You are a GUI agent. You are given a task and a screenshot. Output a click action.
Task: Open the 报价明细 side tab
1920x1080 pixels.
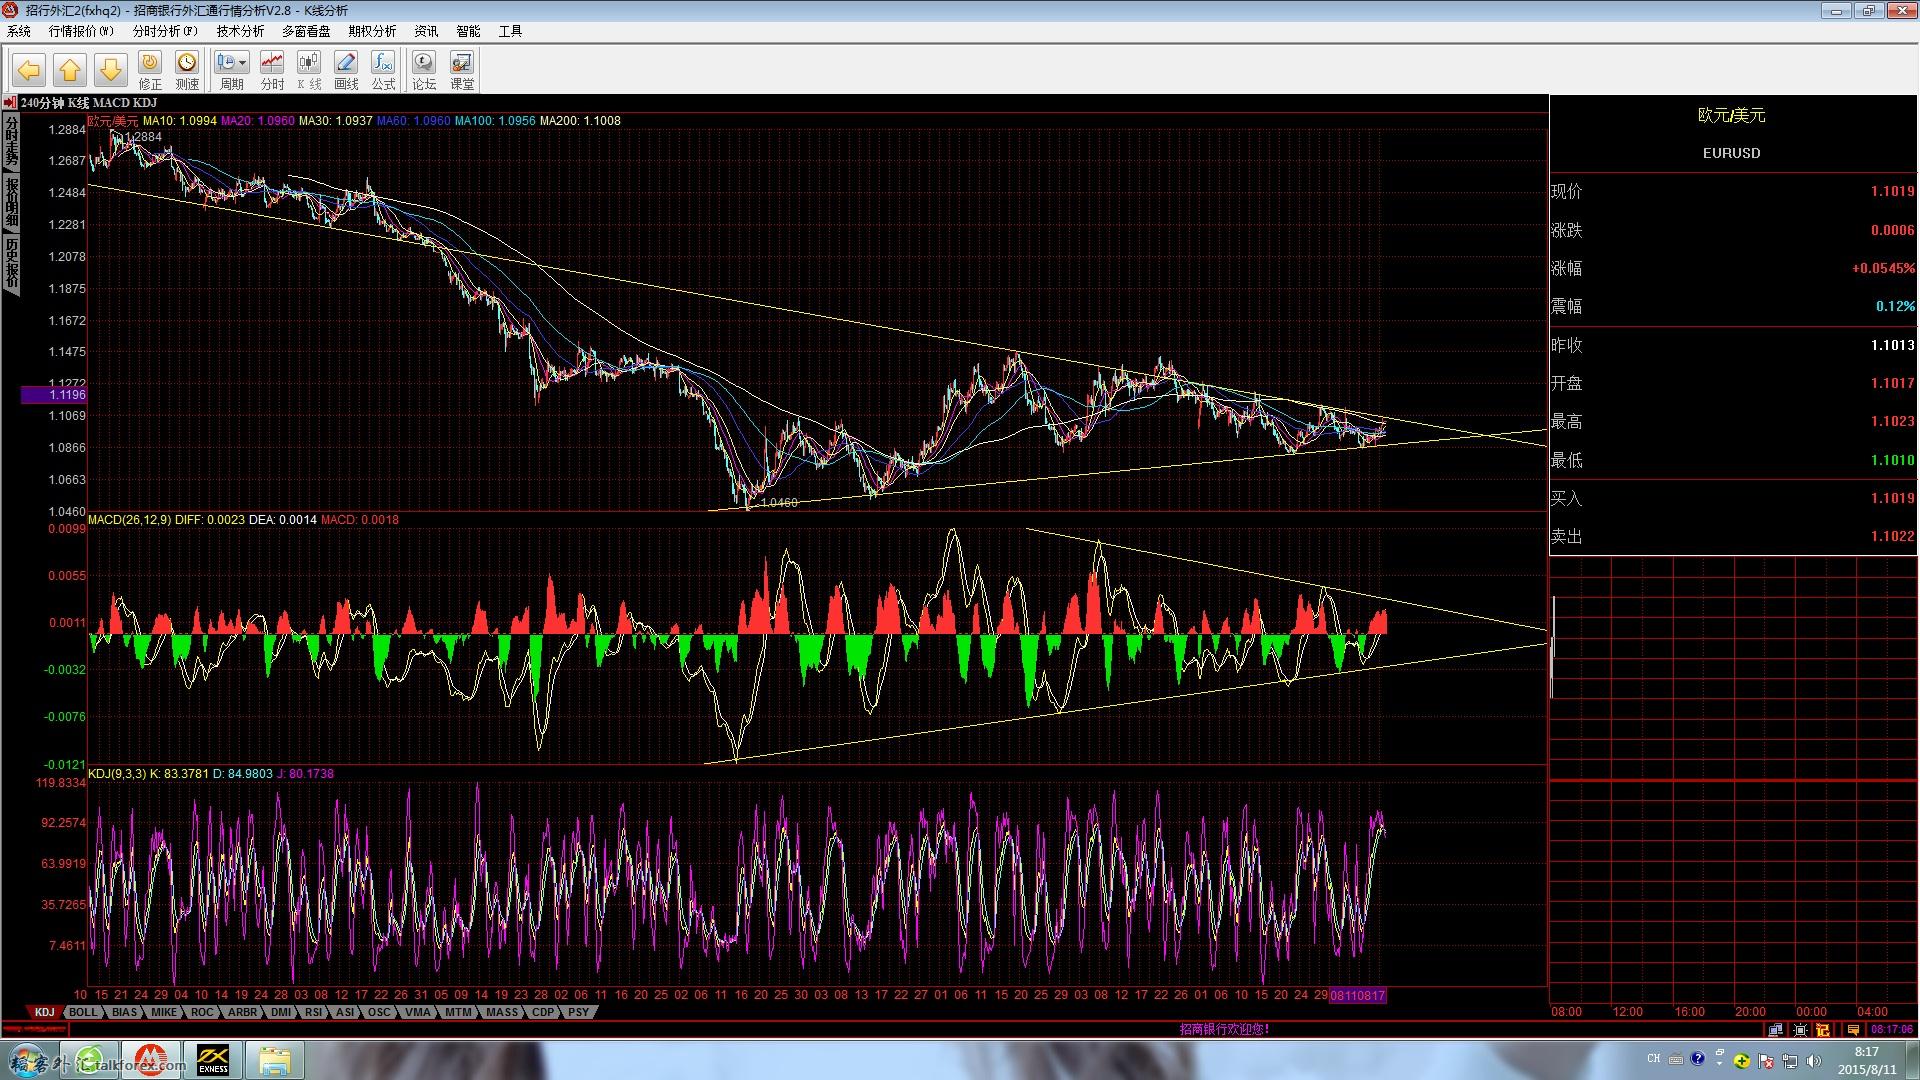(x=11, y=203)
